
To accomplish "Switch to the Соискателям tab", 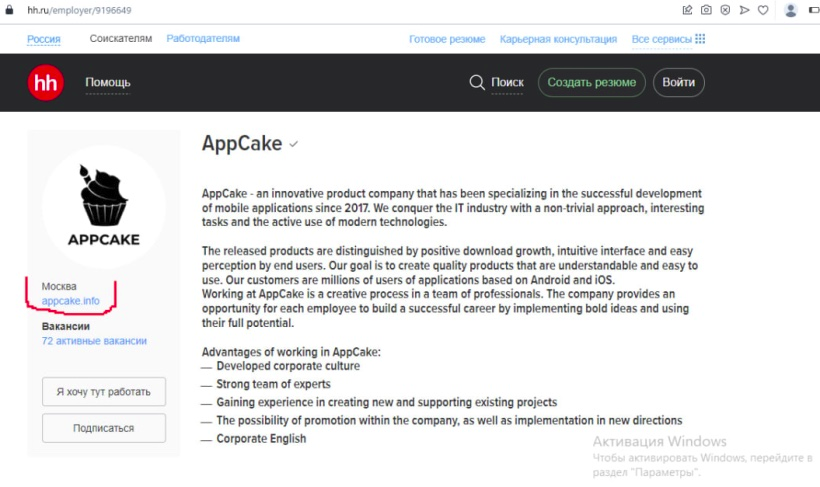I will pyautogui.click(x=121, y=39).
